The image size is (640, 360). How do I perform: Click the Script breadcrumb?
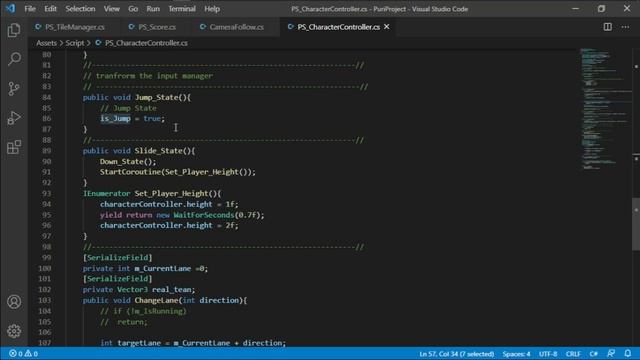[75, 43]
